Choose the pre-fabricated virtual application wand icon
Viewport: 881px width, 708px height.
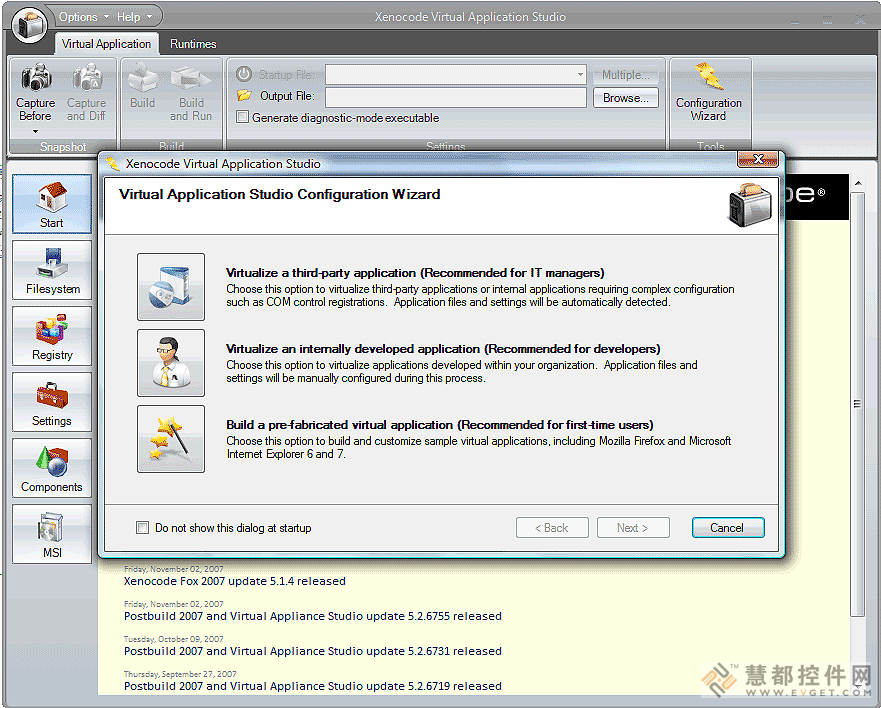click(171, 439)
